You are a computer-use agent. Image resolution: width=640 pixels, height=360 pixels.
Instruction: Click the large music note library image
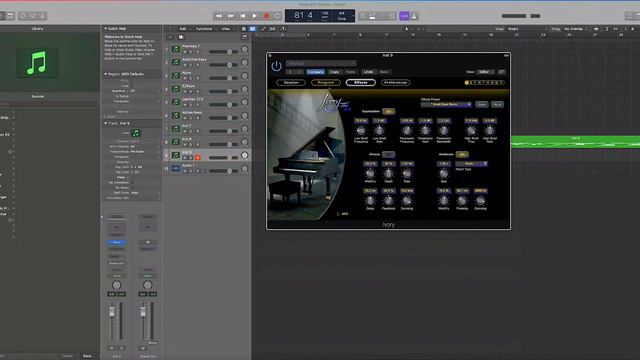click(37, 62)
